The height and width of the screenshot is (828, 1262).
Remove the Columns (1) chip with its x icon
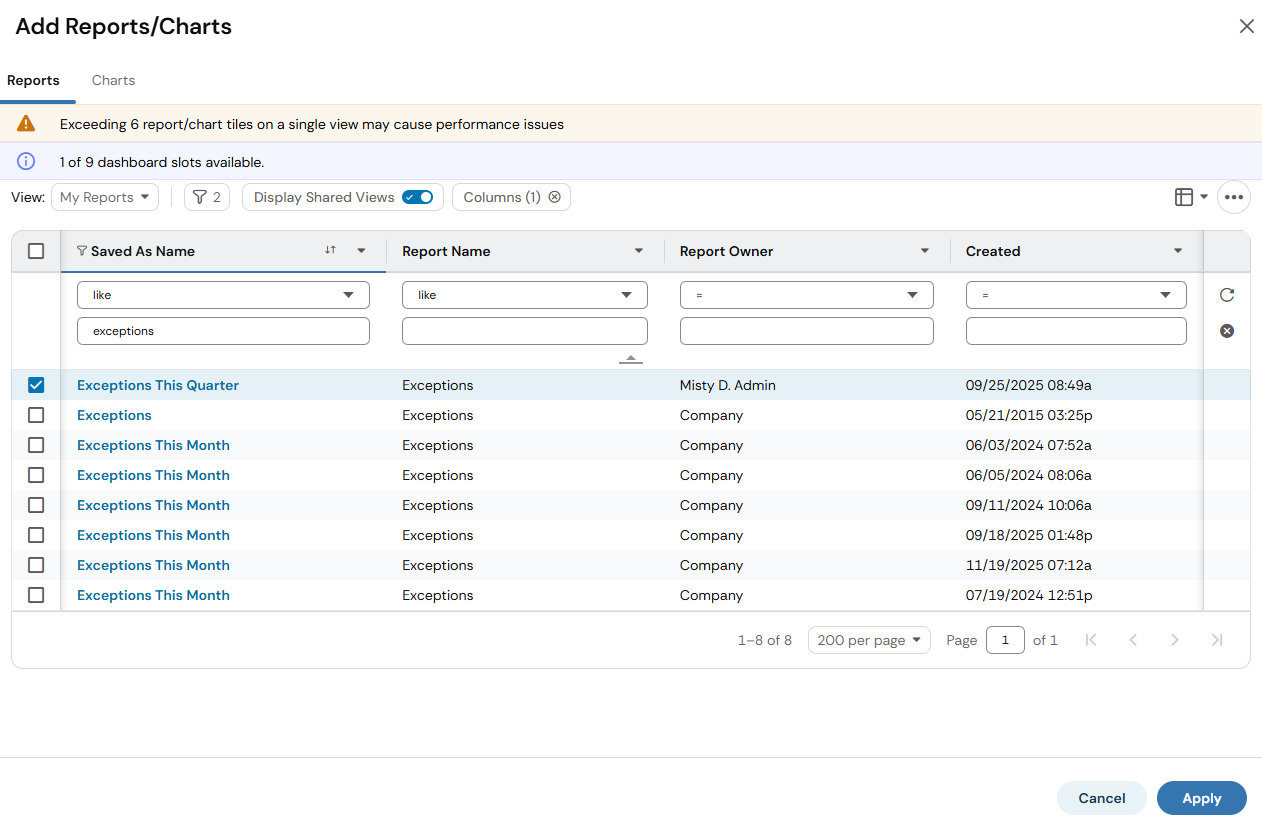click(554, 197)
